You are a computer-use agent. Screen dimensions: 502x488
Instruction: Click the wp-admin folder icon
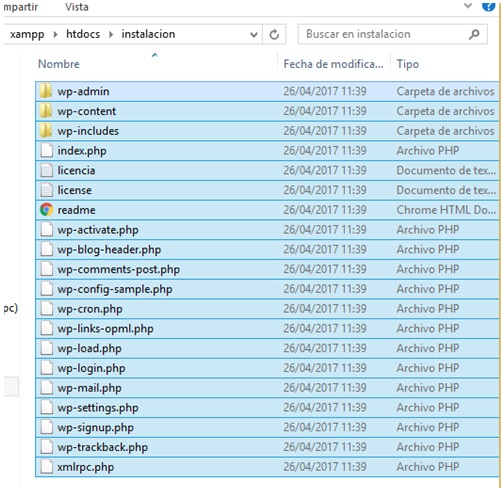coord(46,91)
